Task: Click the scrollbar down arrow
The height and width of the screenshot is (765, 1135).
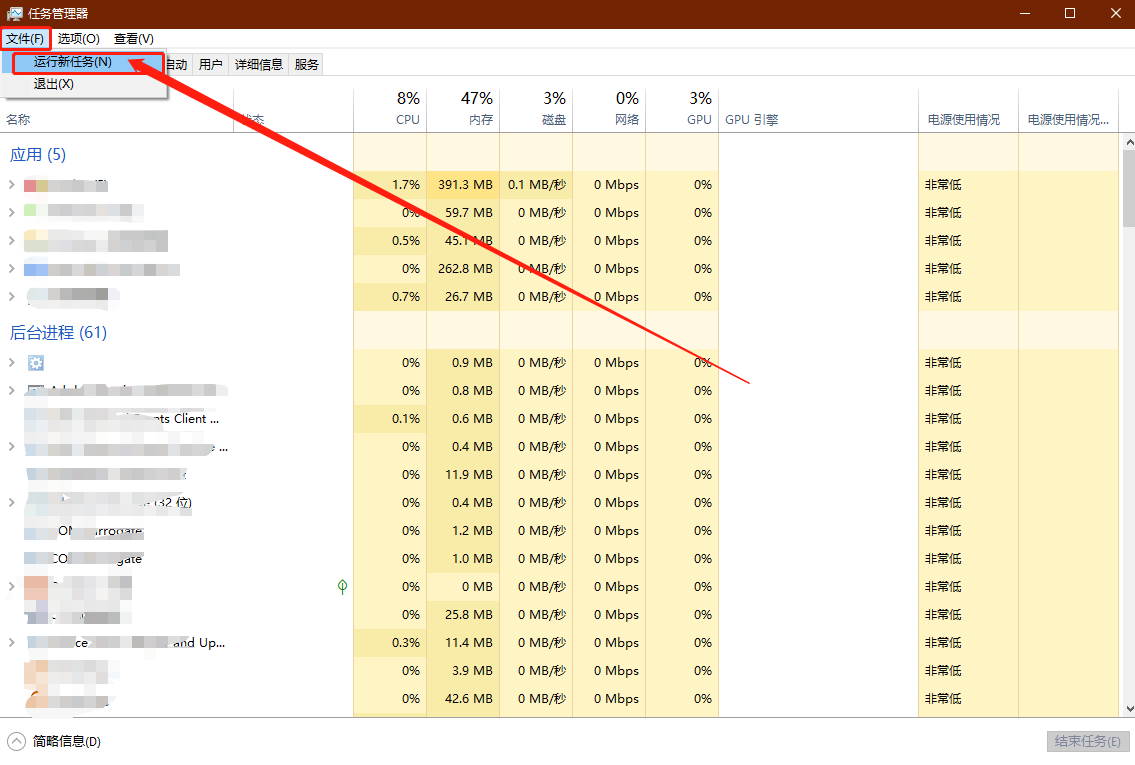Action: pyautogui.click(x=1128, y=709)
